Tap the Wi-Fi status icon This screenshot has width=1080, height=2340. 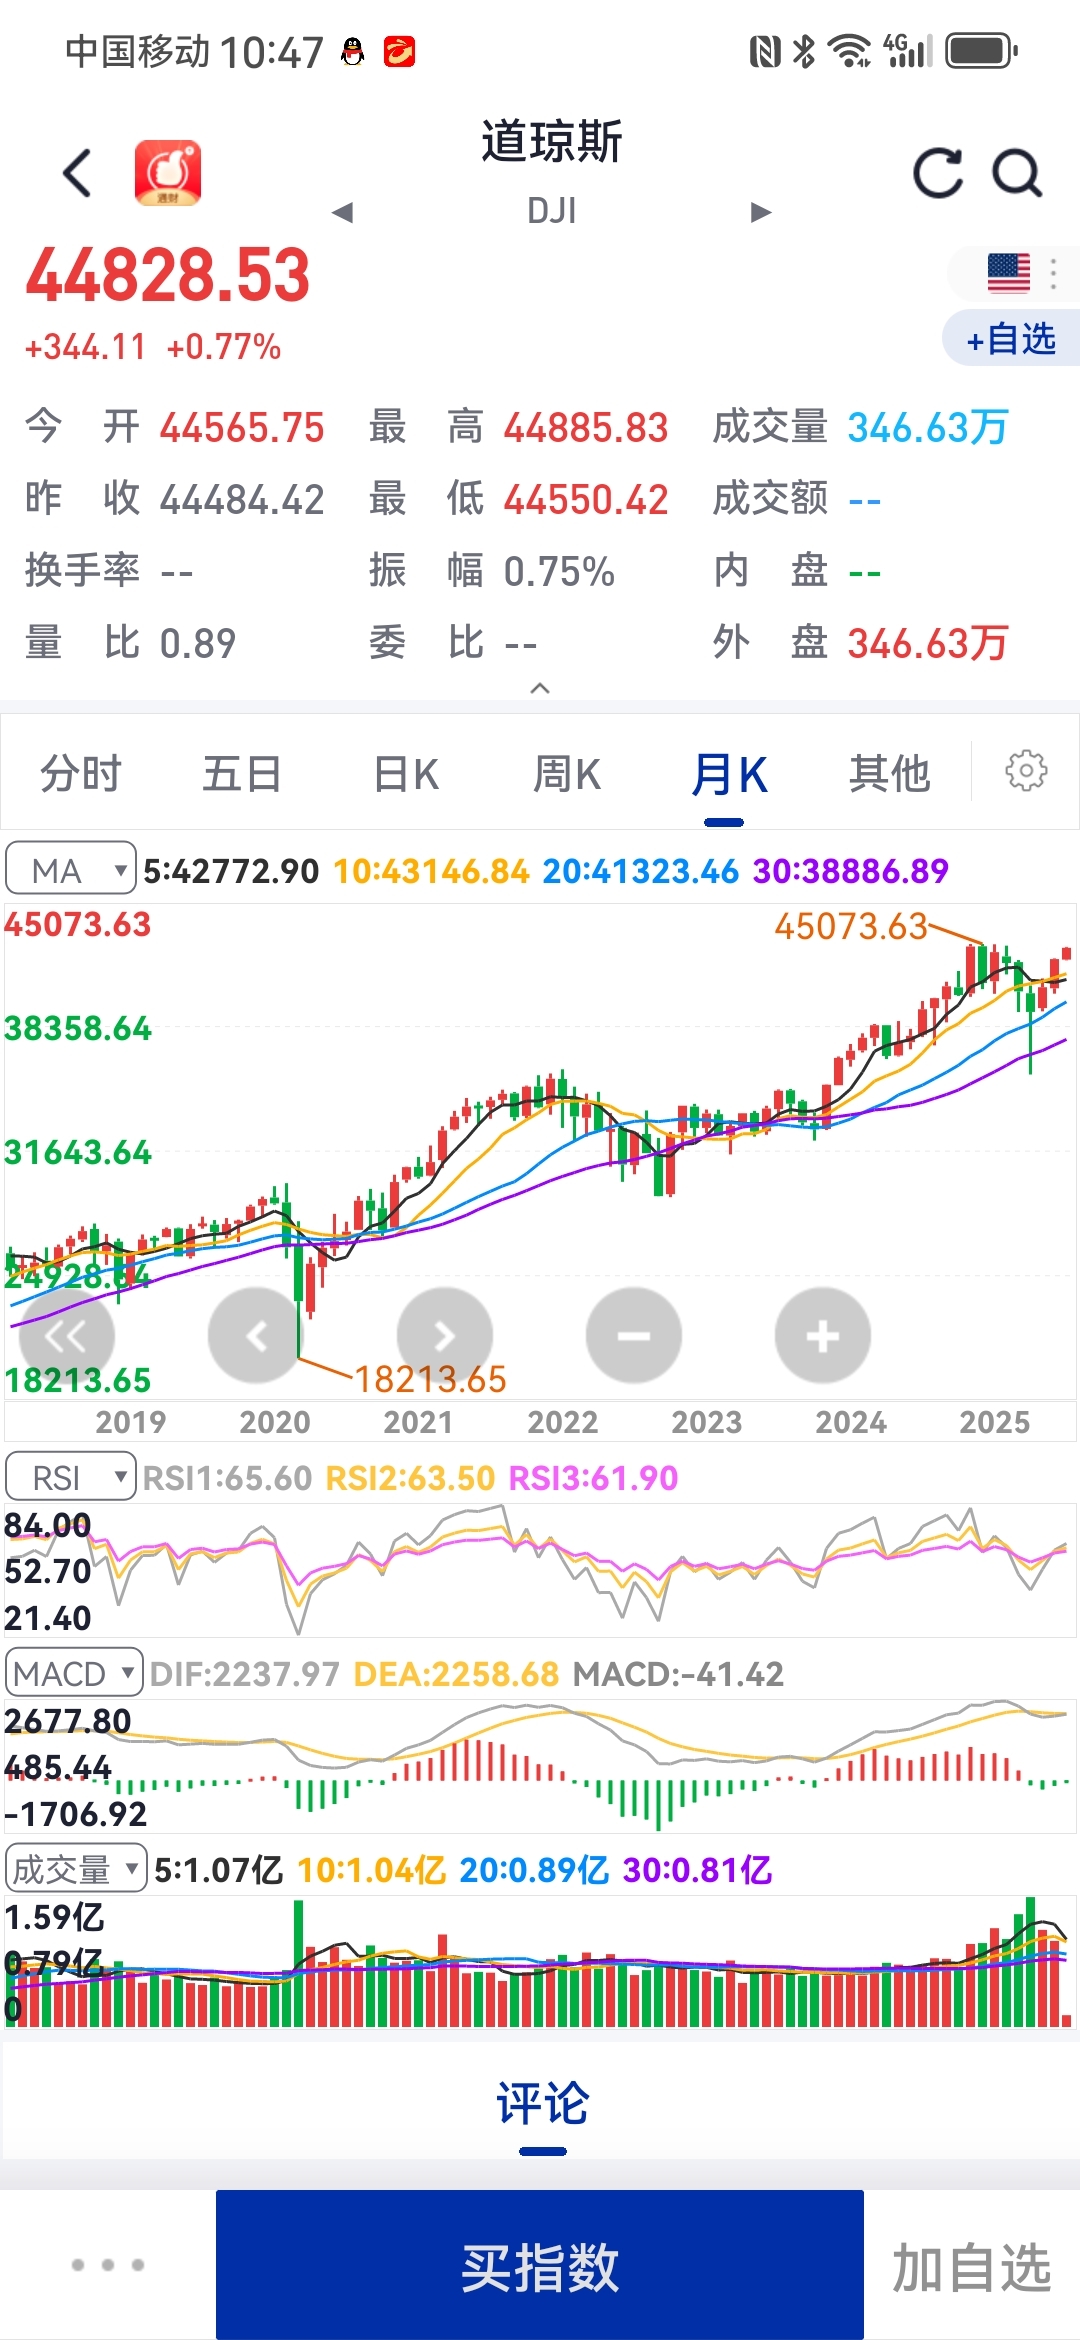pos(851,51)
